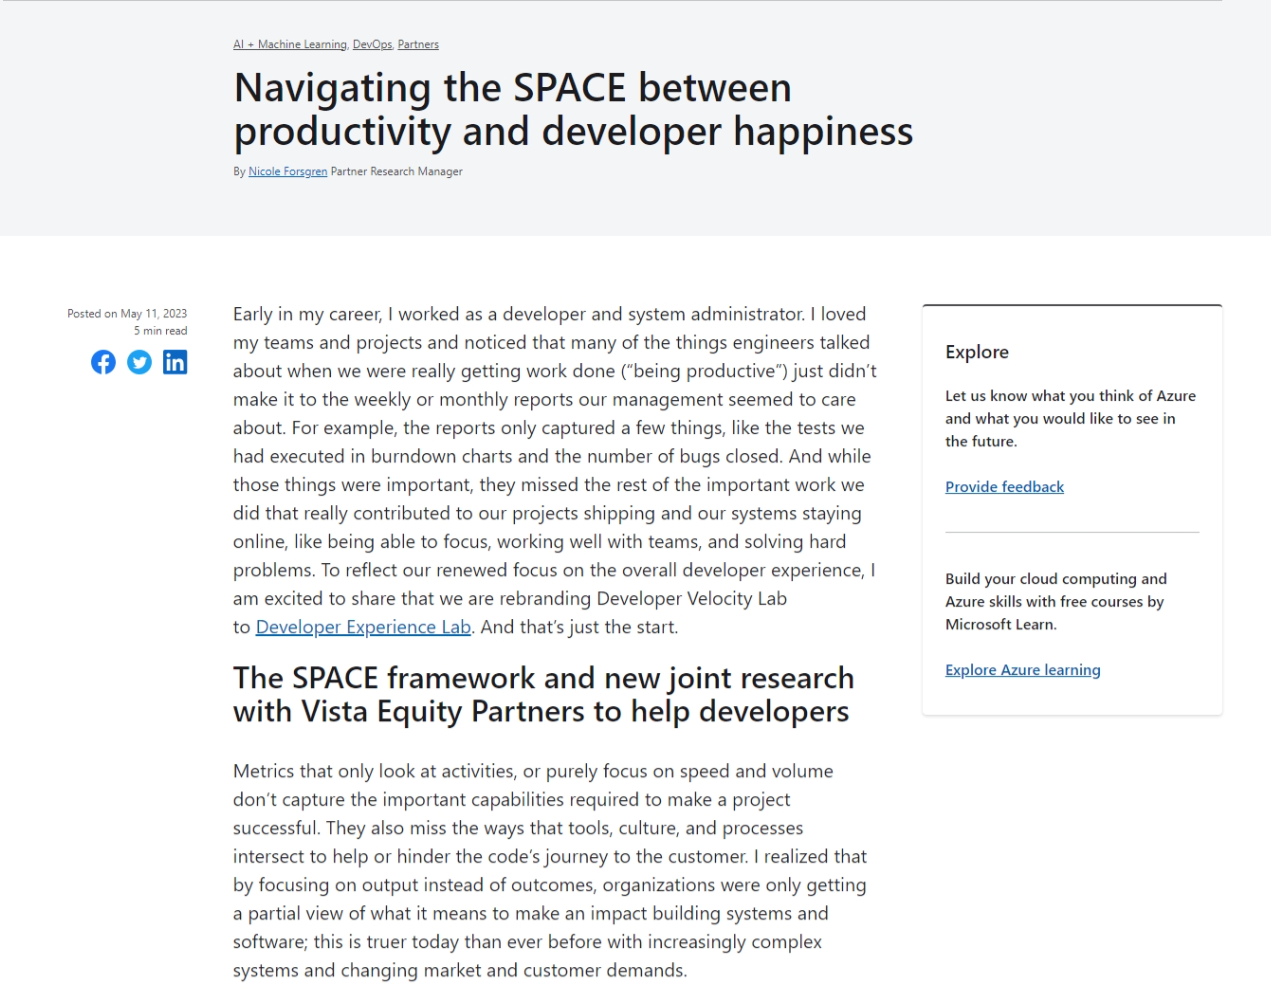Screen dimensions: 1271x991
Task: Click Explore Azure learning link
Action: pyautogui.click(x=1022, y=670)
